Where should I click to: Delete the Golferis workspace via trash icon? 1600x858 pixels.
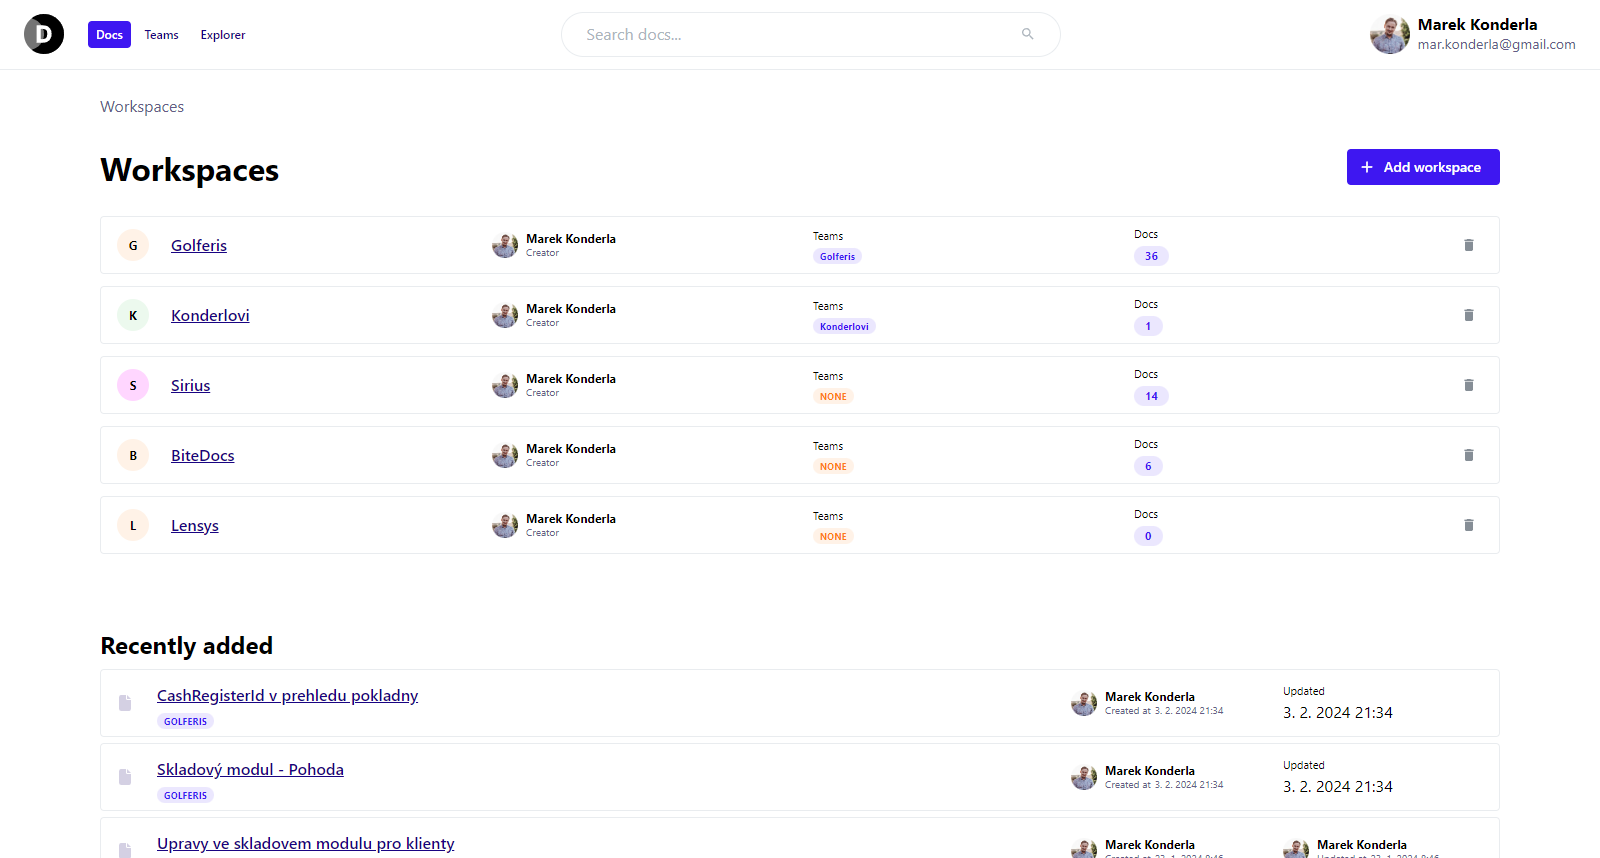[1469, 245]
